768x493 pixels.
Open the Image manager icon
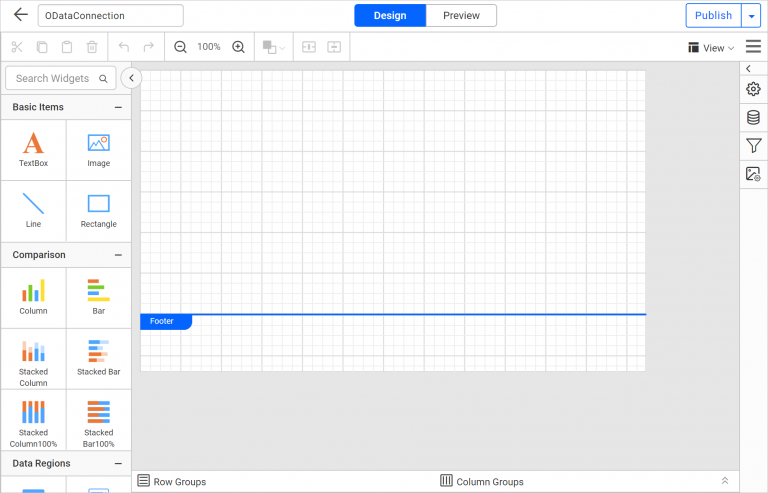tap(753, 174)
